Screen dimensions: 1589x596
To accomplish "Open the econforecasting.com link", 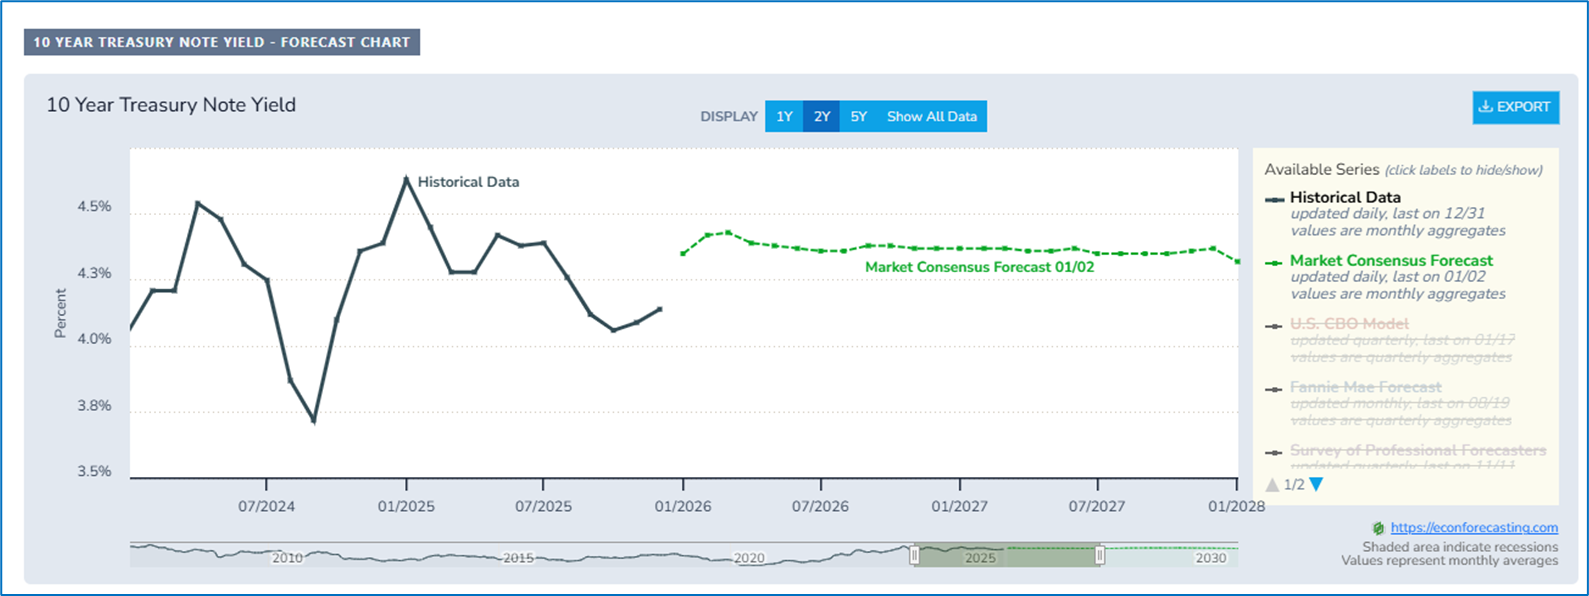I will point(1474,528).
